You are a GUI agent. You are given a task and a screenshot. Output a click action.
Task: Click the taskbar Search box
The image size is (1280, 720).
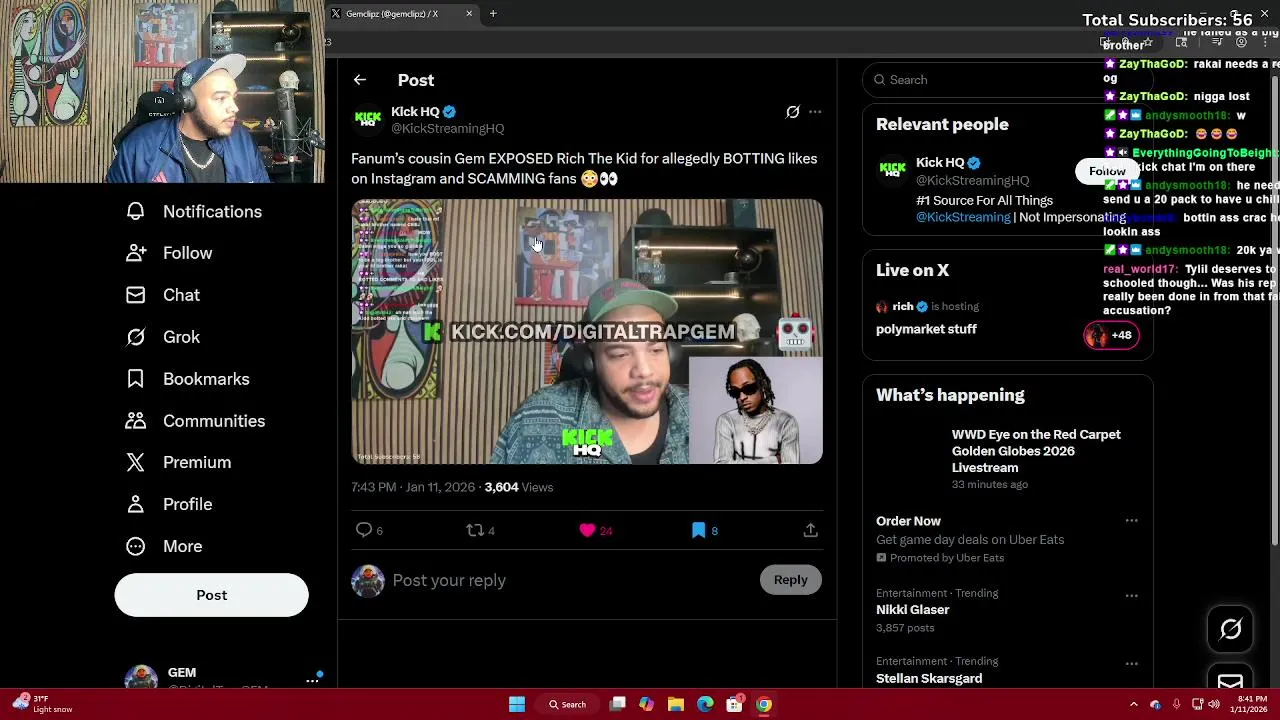coord(567,705)
